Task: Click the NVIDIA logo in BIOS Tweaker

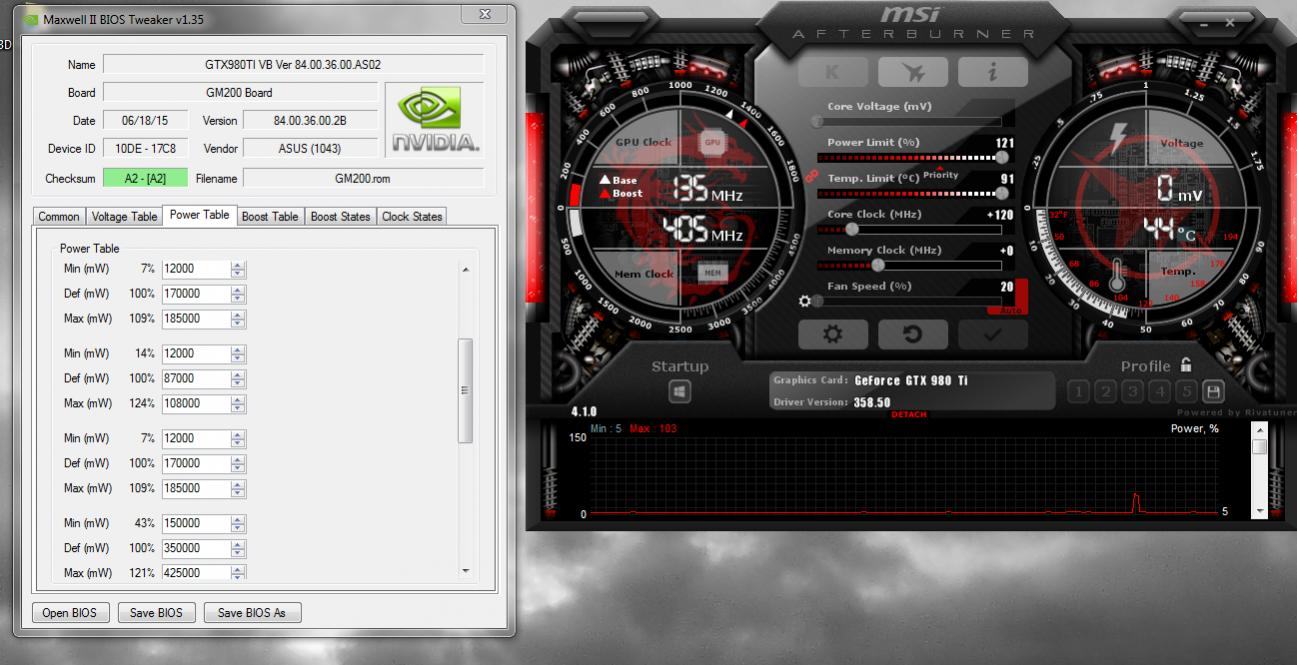Action: coord(435,120)
